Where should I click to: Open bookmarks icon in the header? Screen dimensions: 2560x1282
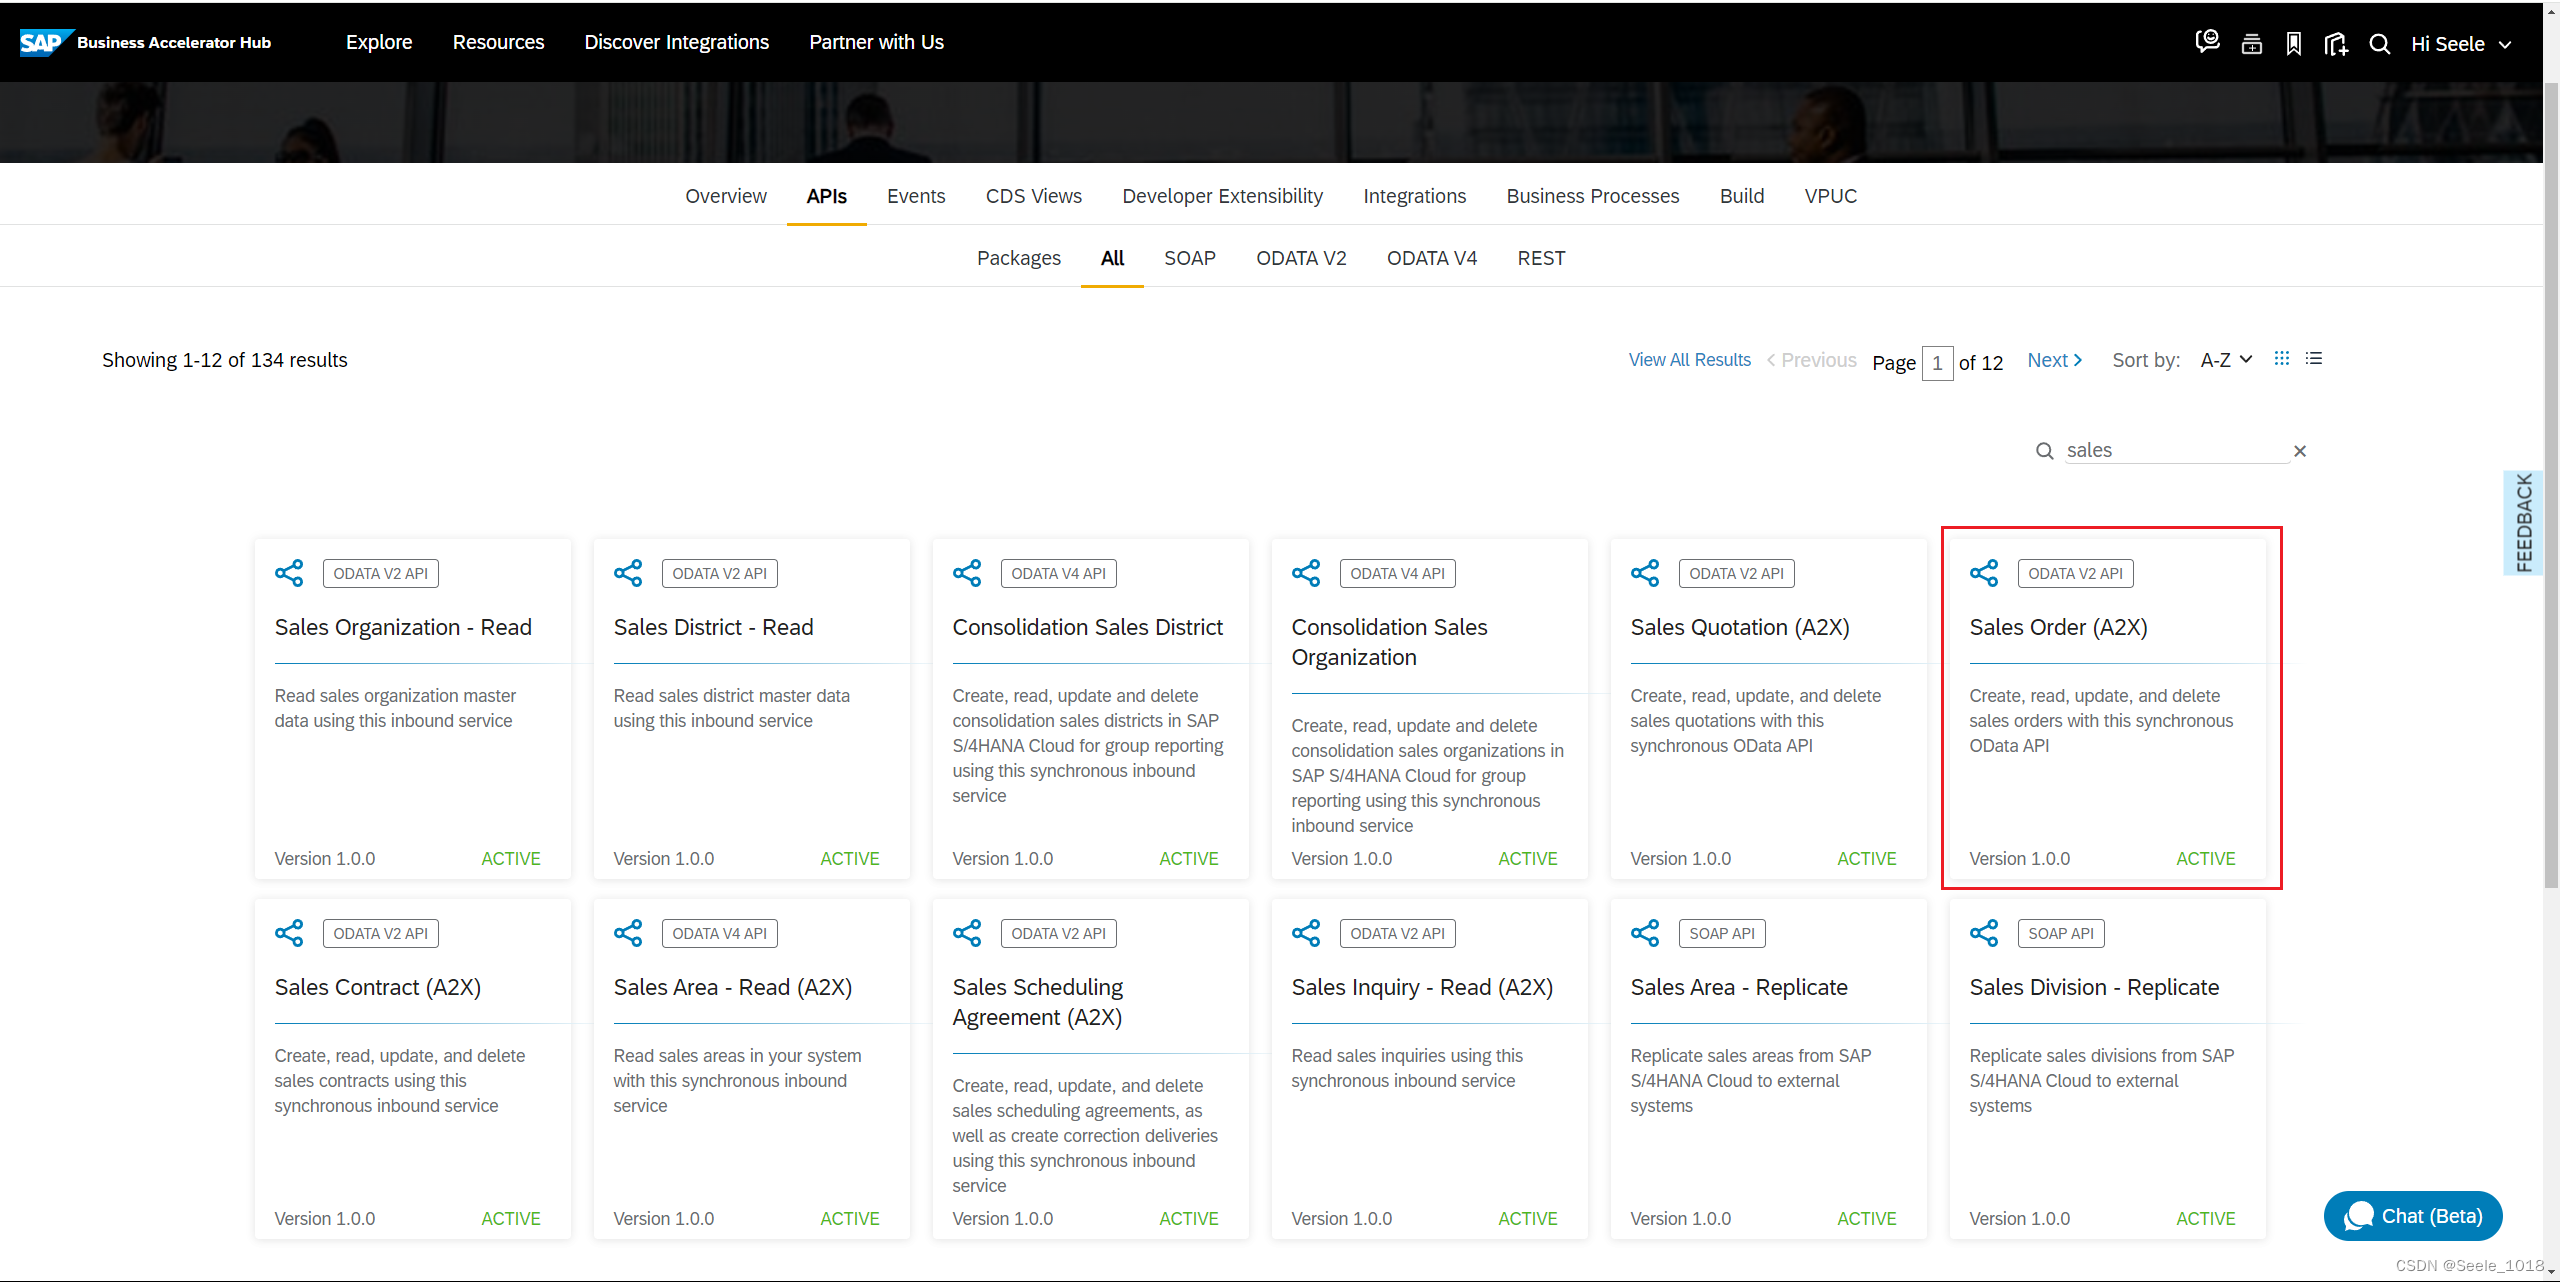[x=2294, y=44]
